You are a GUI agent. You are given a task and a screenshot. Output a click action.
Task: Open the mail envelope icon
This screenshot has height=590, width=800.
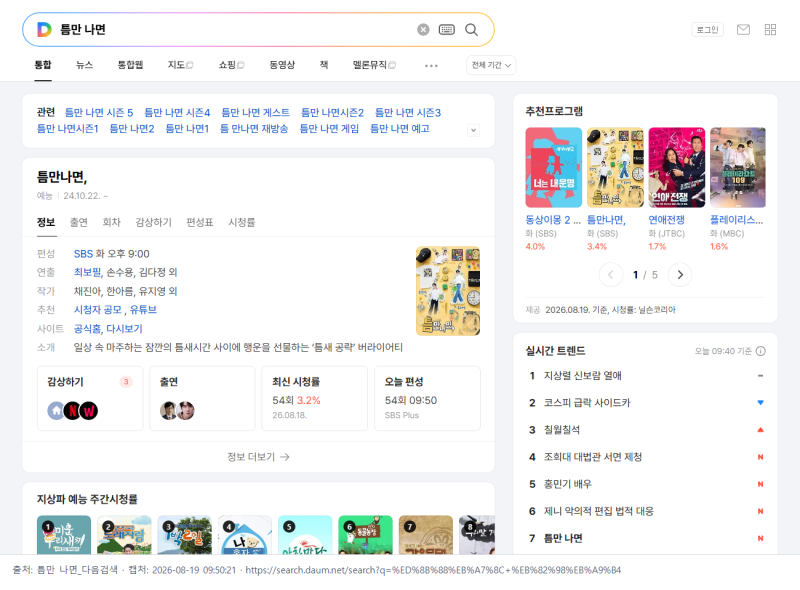pyautogui.click(x=743, y=30)
